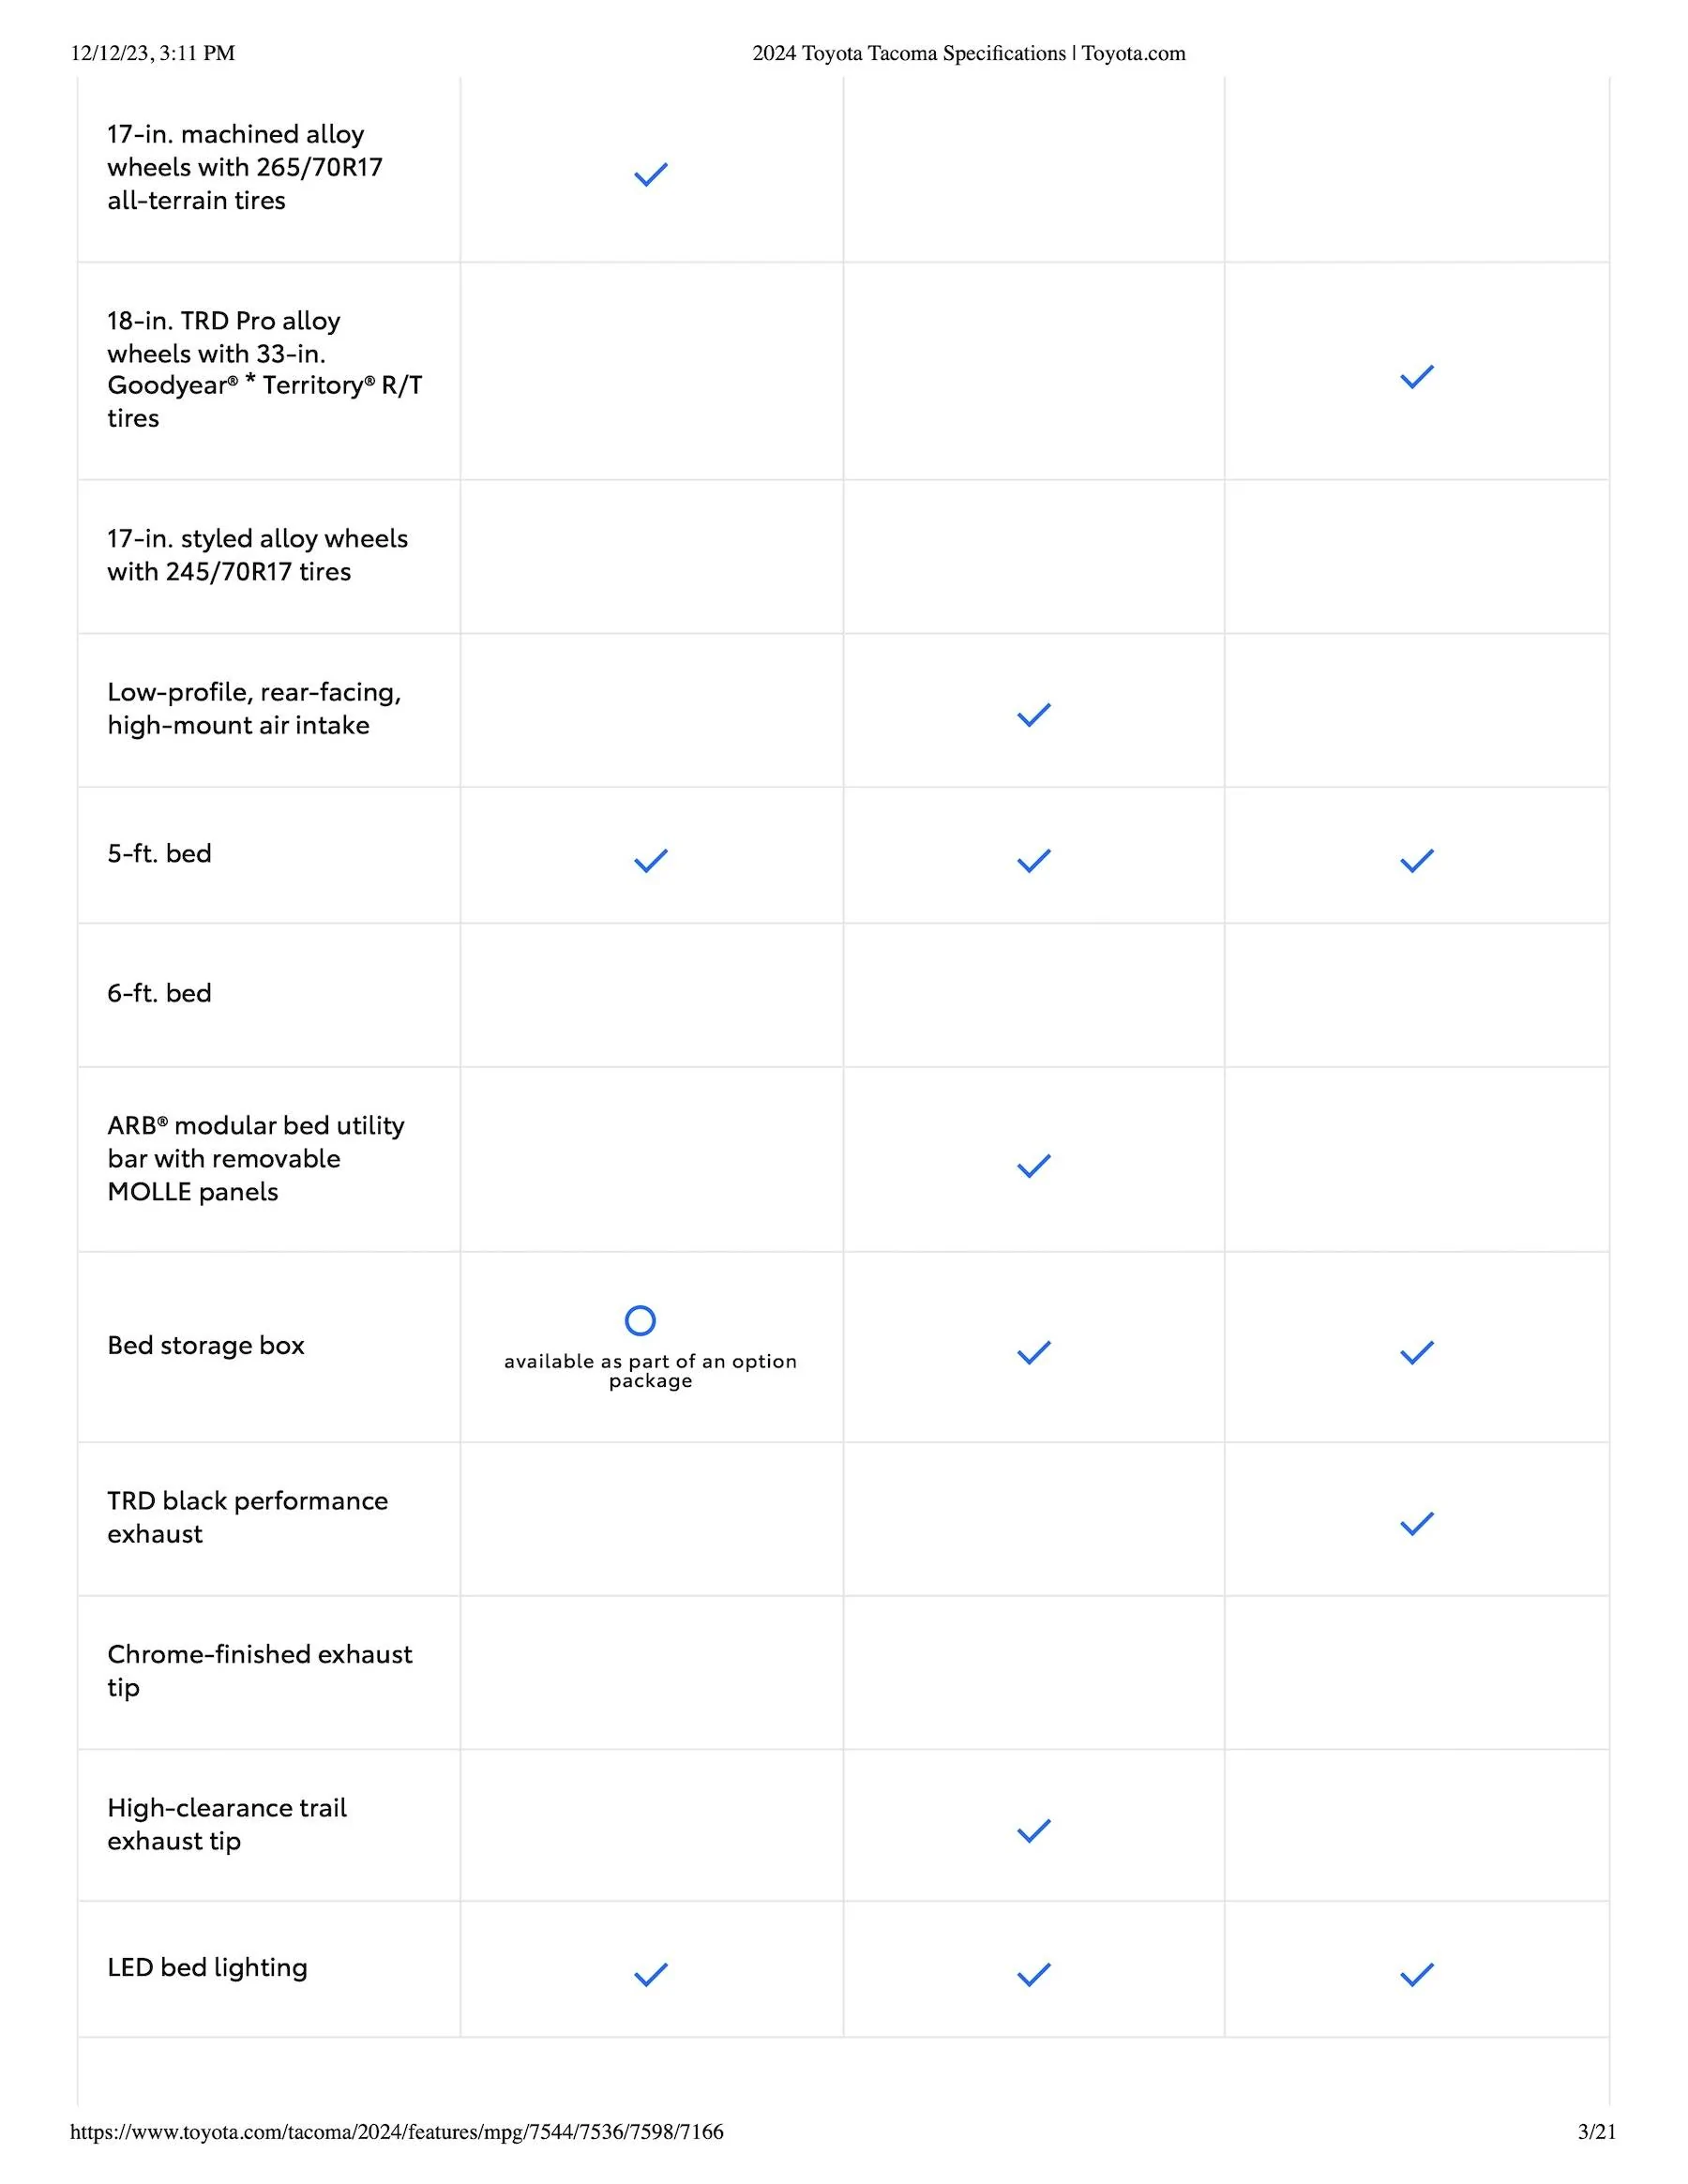Select the checkmark beside Low-profile high-mount air intake
The image size is (1688, 2184).
click(1033, 715)
